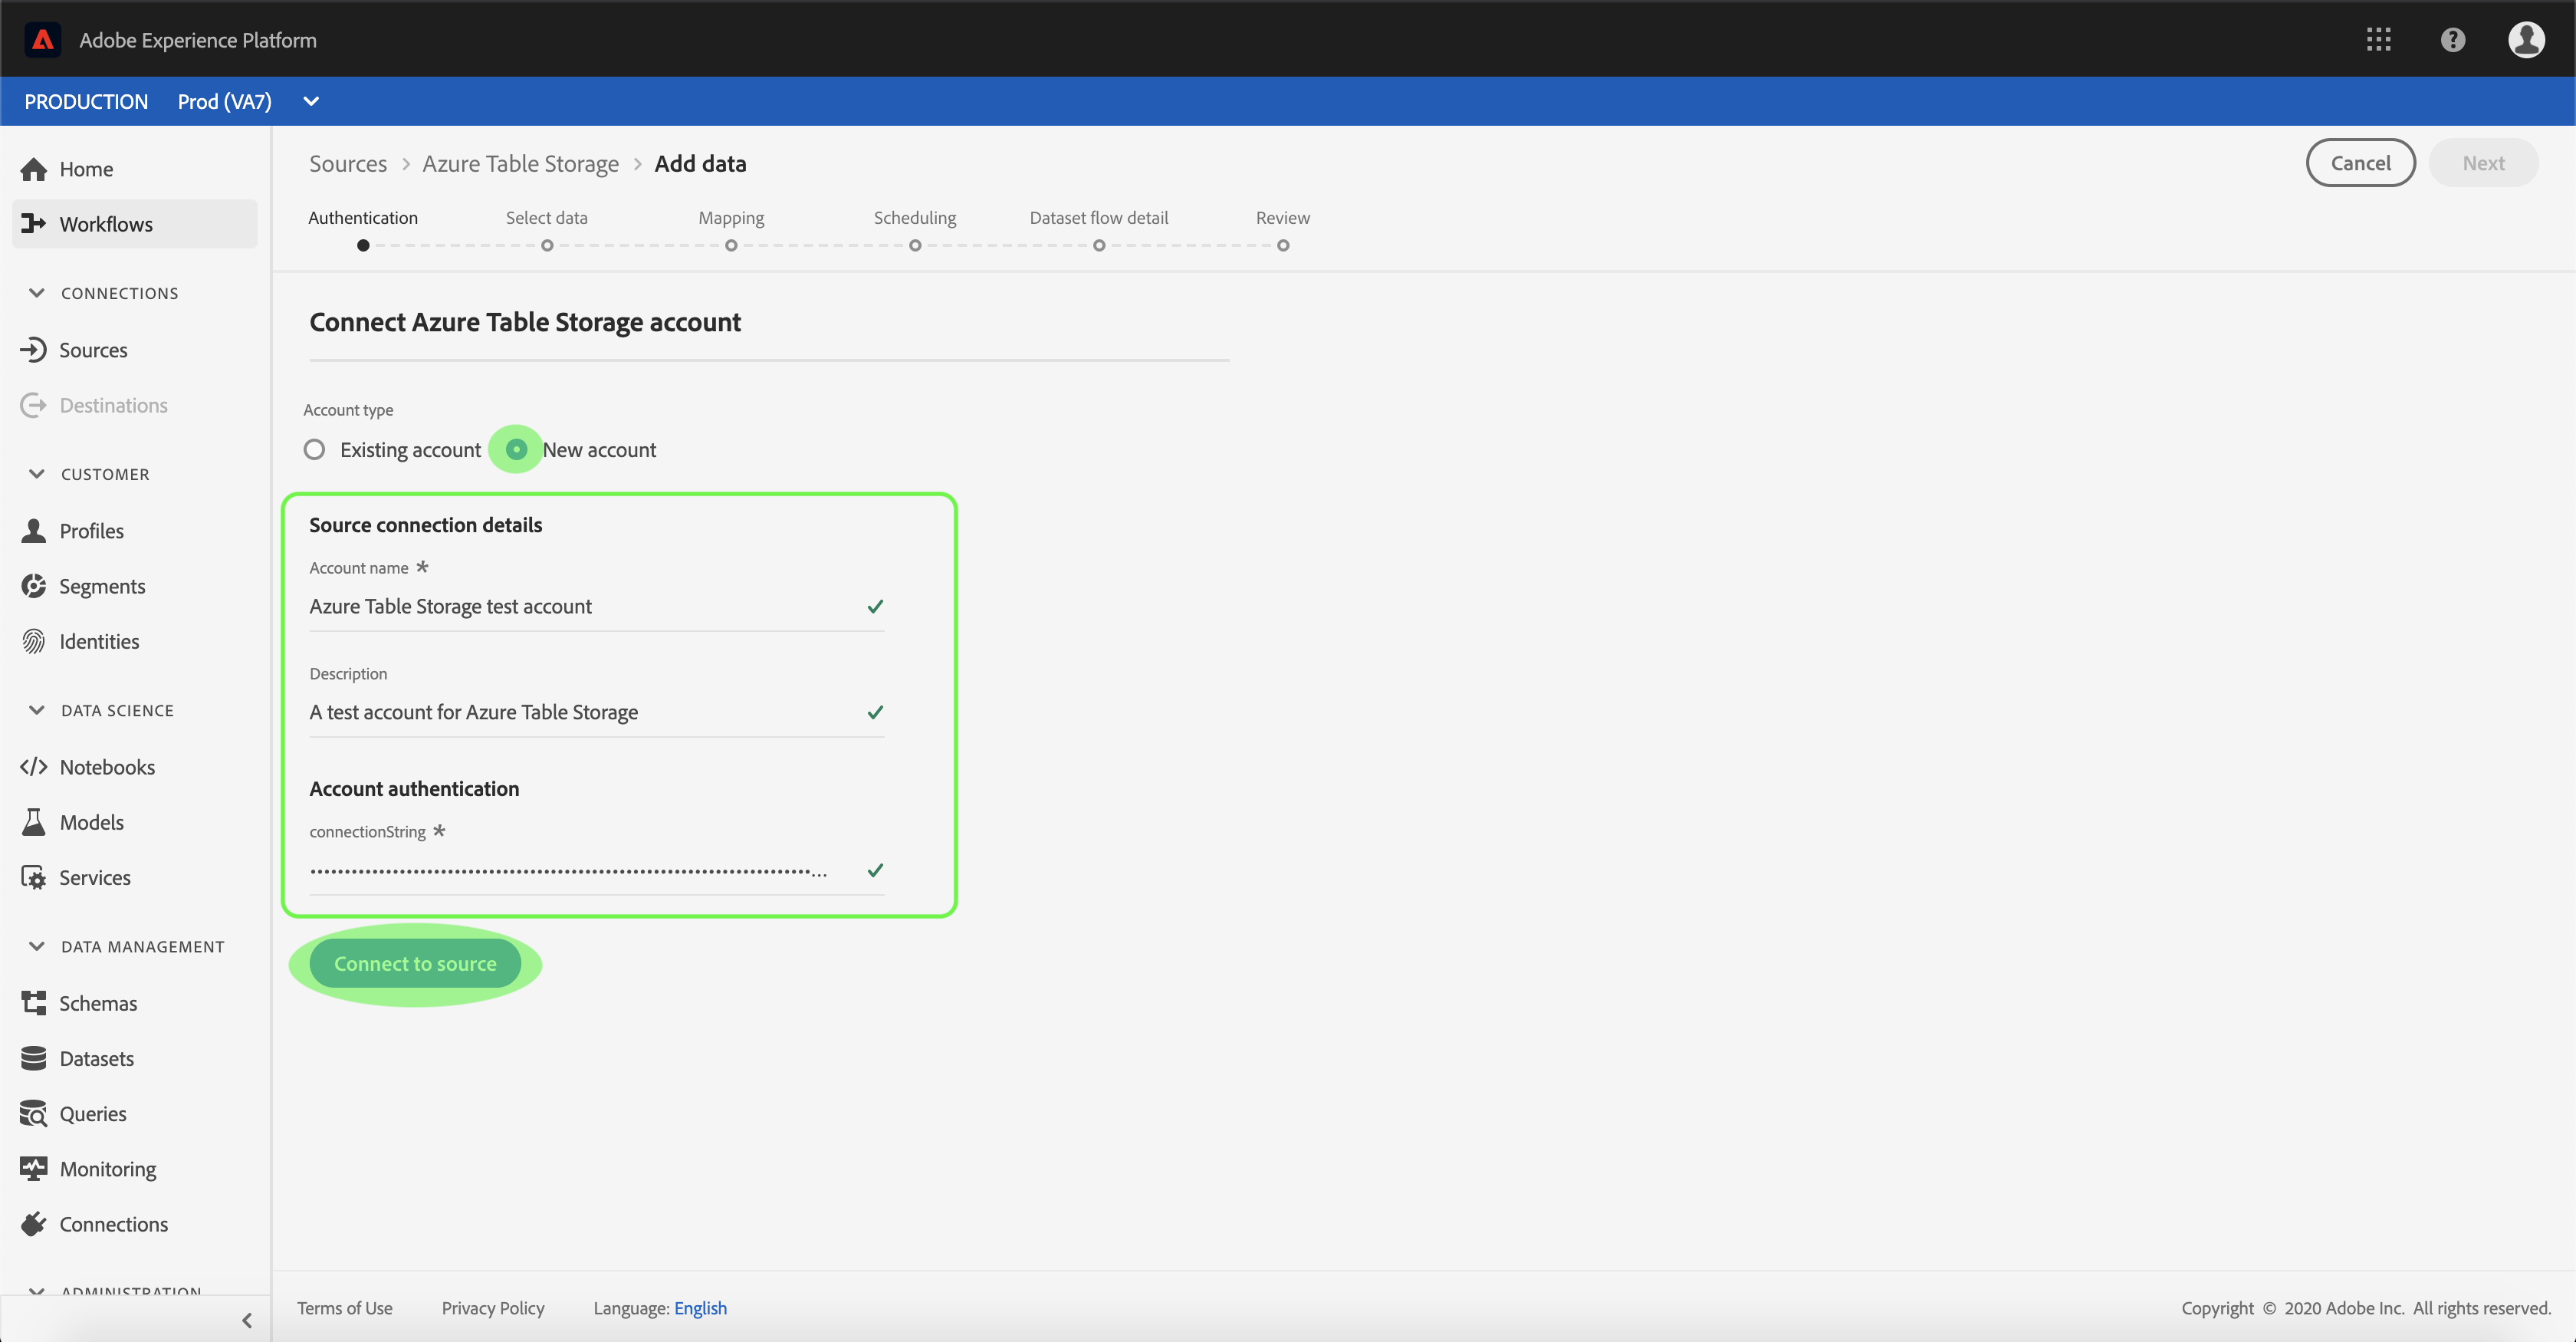2576x1342 pixels.
Task: Open Workflows in the sidebar menu
Action: point(105,224)
